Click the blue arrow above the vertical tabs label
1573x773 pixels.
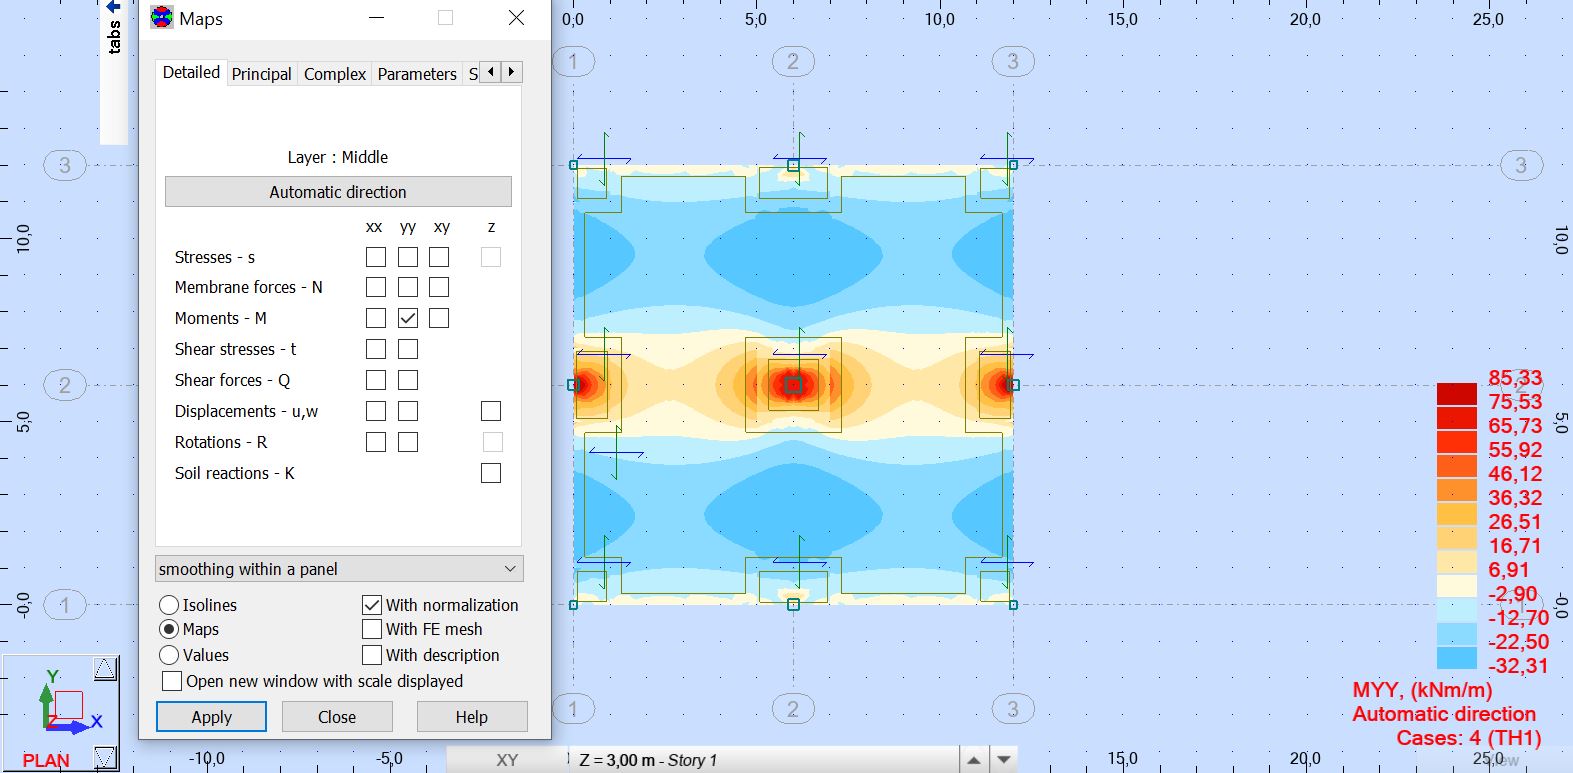pos(113,6)
